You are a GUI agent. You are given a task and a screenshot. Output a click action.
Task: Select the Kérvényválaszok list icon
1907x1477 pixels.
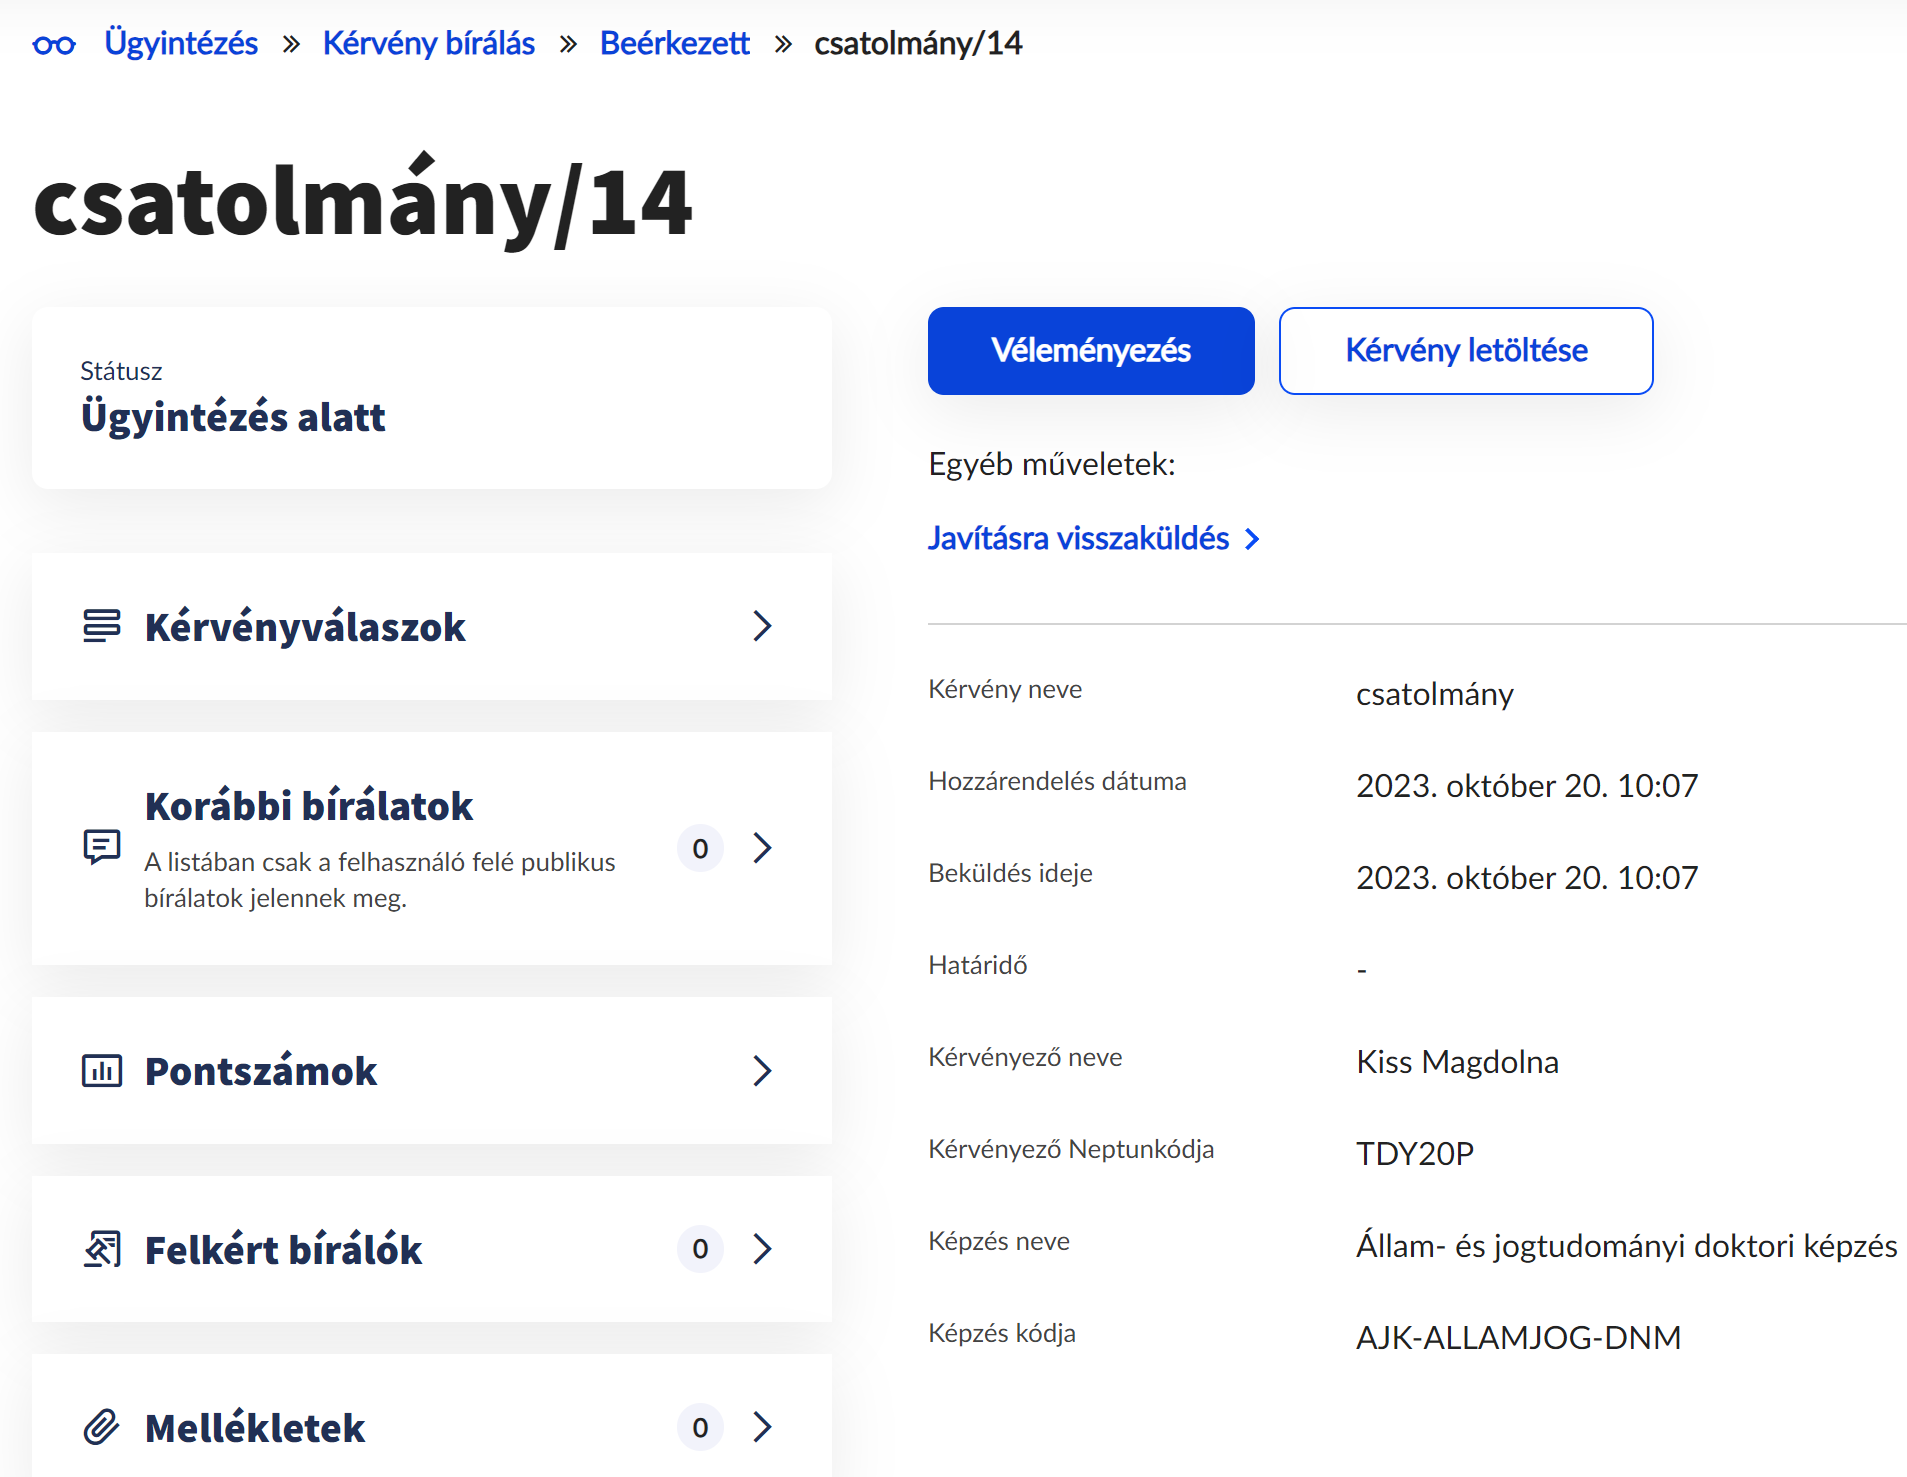tap(101, 627)
